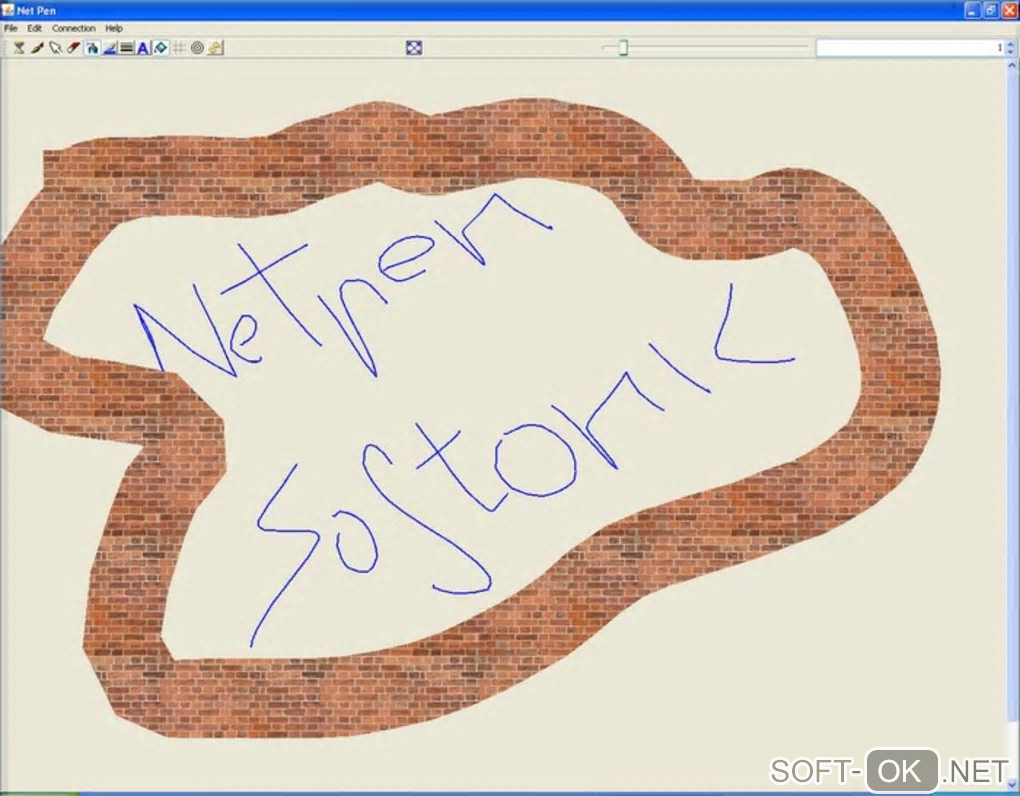Minimize the Net Pen window
Viewport: 1020px width, 796px height.
pyautogui.click(x=972, y=10)
